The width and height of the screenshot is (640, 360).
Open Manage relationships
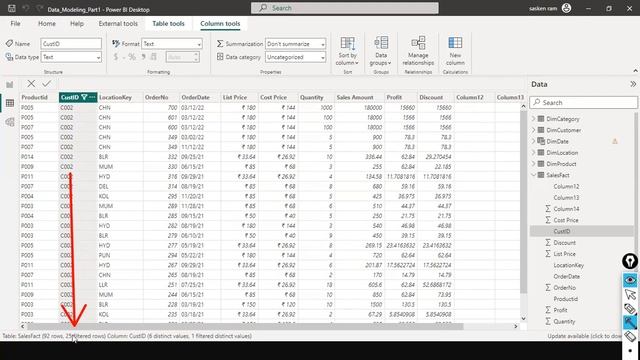click(x=418, y=51)
